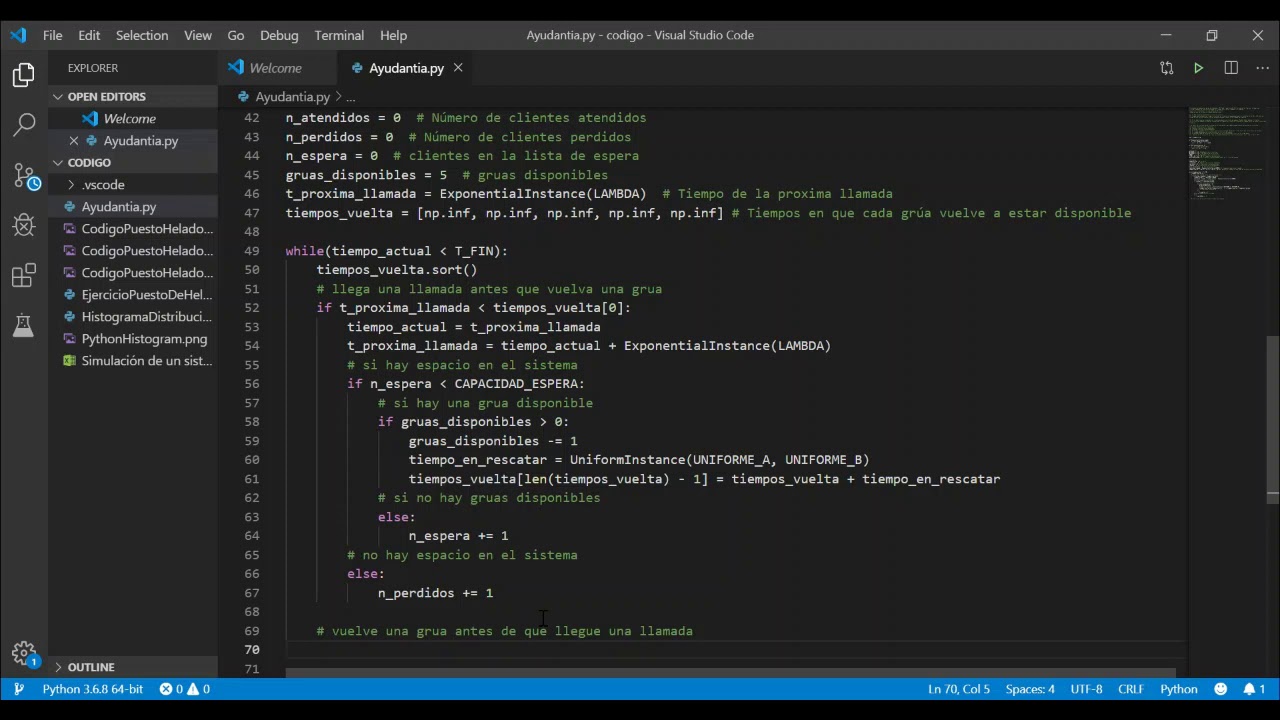The image size is (1280, 720).
Task: Close the Ayudantia.py tab
Action: coord(458,68)
